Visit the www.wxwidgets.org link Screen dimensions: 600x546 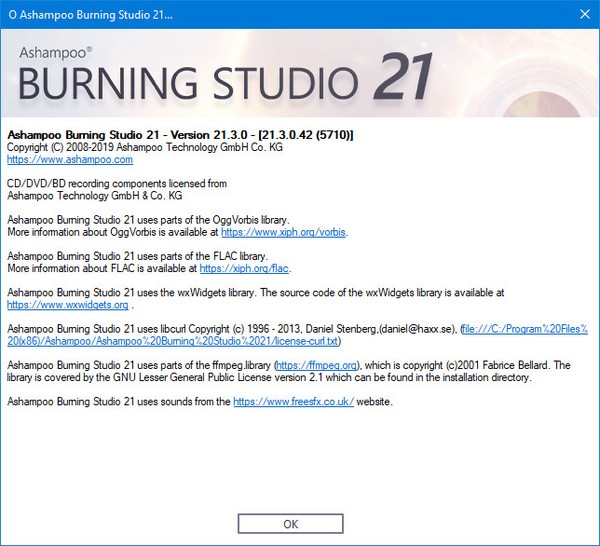click(x=68, y=304)
